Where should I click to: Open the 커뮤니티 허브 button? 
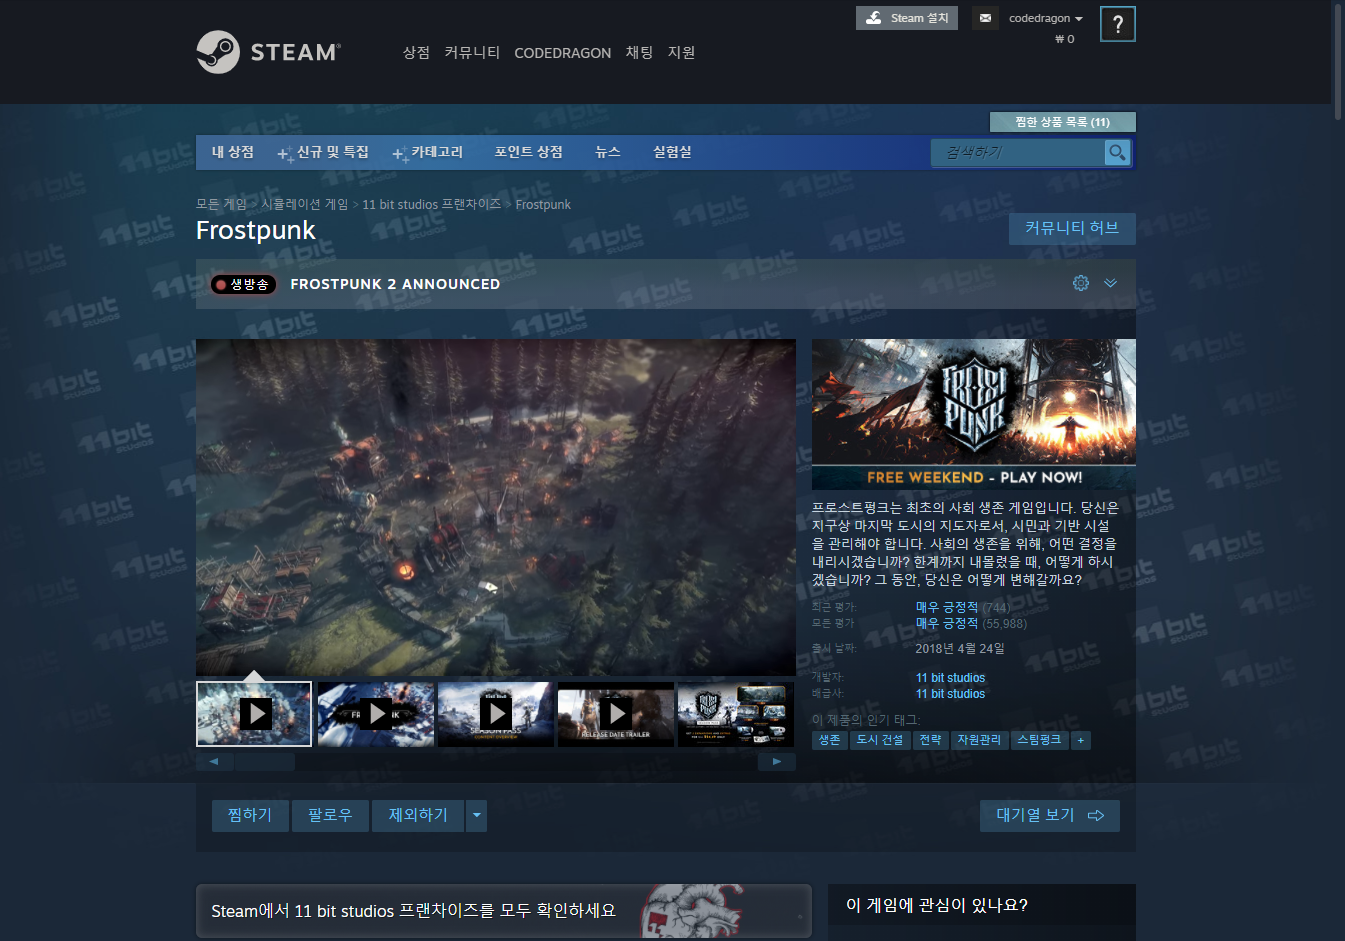(1072, 228)
